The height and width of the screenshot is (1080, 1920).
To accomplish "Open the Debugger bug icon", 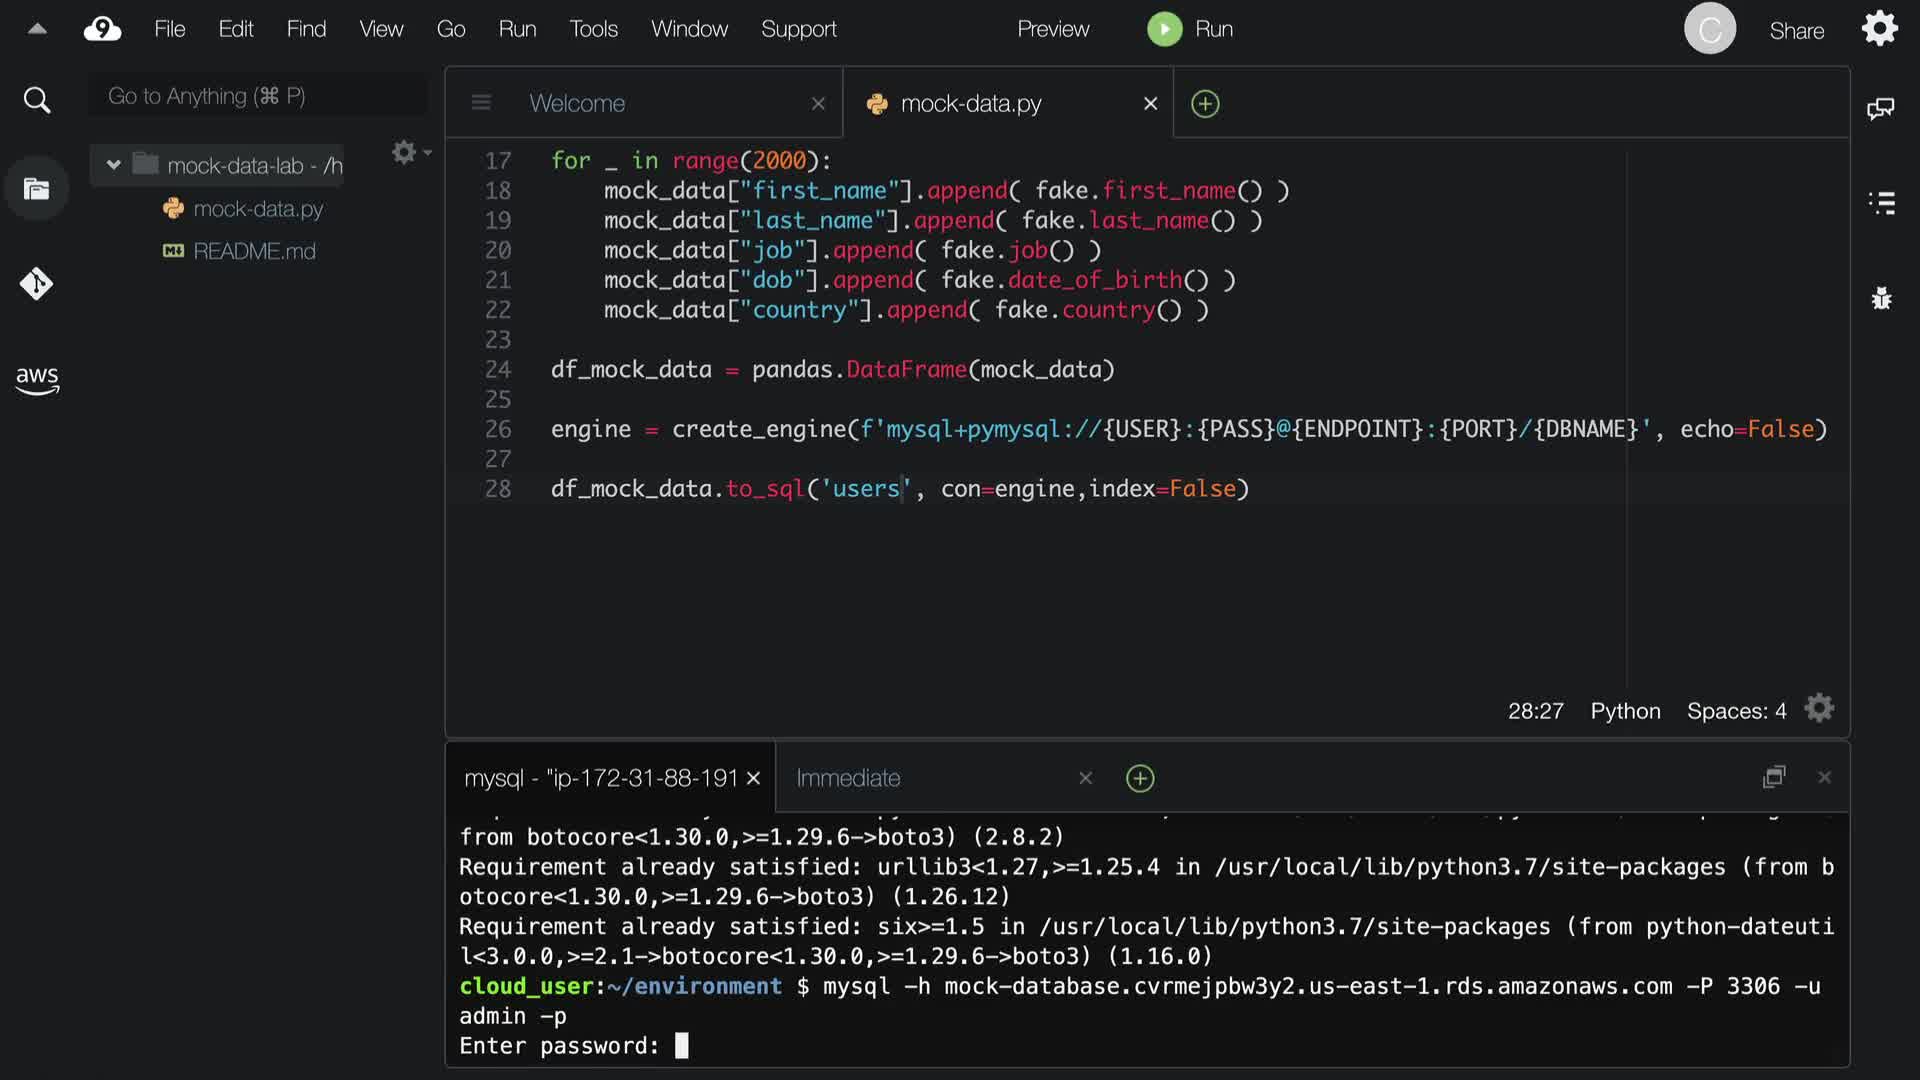I will (x=1881, y=298).
